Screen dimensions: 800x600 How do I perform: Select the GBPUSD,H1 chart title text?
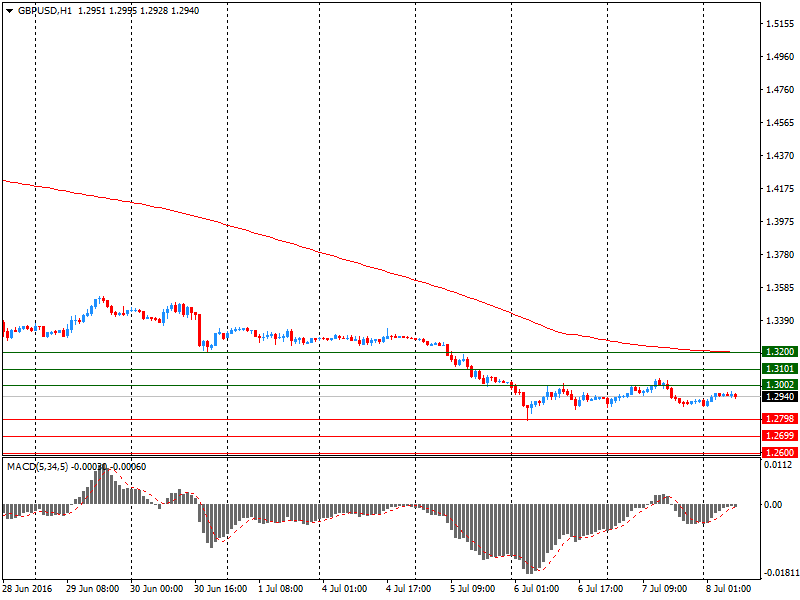coord(45,11)
